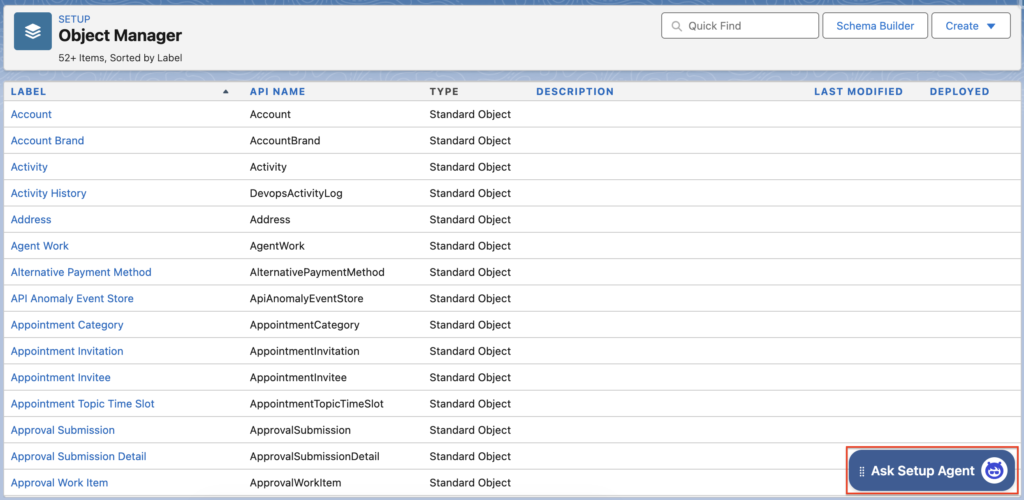Screen dimensions: 1024x500
Task: Click Standard Object type in Address row
Action: tap(470, 219)
